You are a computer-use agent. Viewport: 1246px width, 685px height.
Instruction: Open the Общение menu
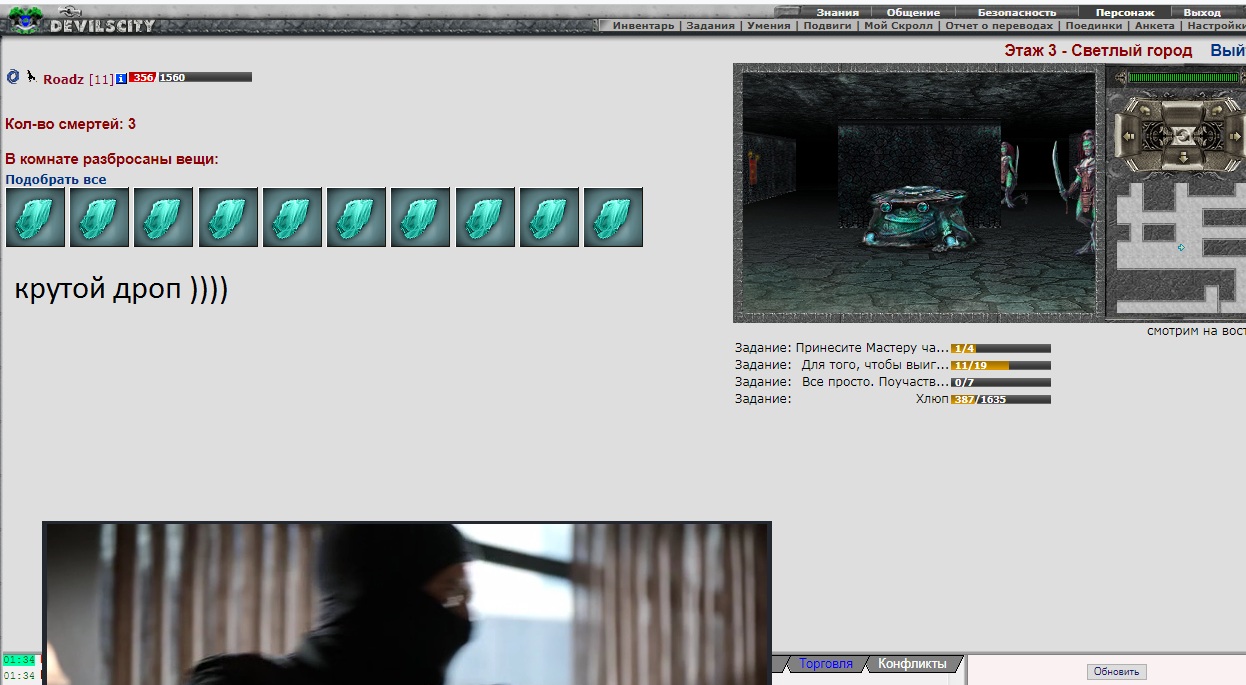coord(913,12)
